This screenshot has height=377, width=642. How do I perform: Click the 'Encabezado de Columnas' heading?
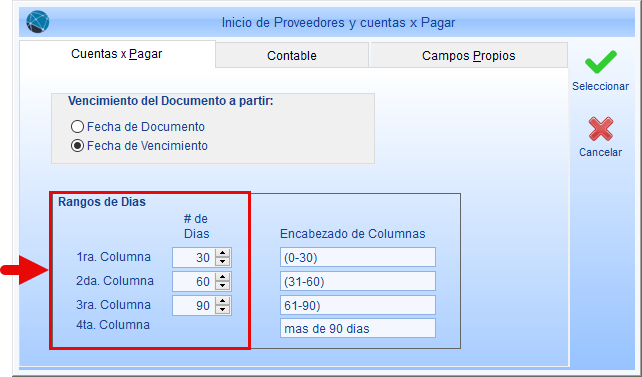[353, 234]
